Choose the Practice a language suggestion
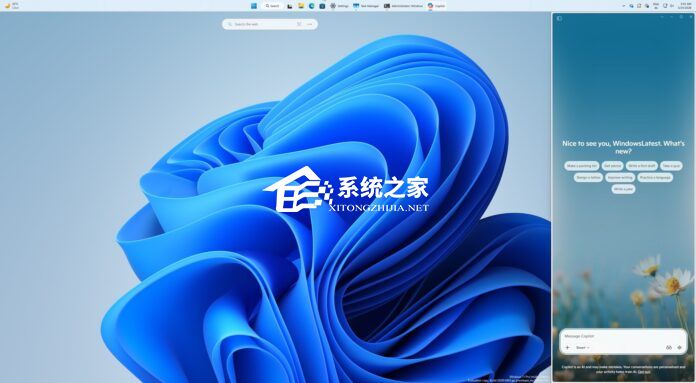This screenshot has height=383, width=696. (x=655, y=177)
